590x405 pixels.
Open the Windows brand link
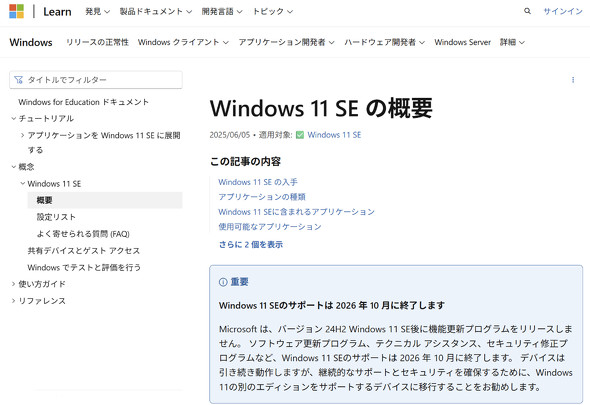[31, 42]
